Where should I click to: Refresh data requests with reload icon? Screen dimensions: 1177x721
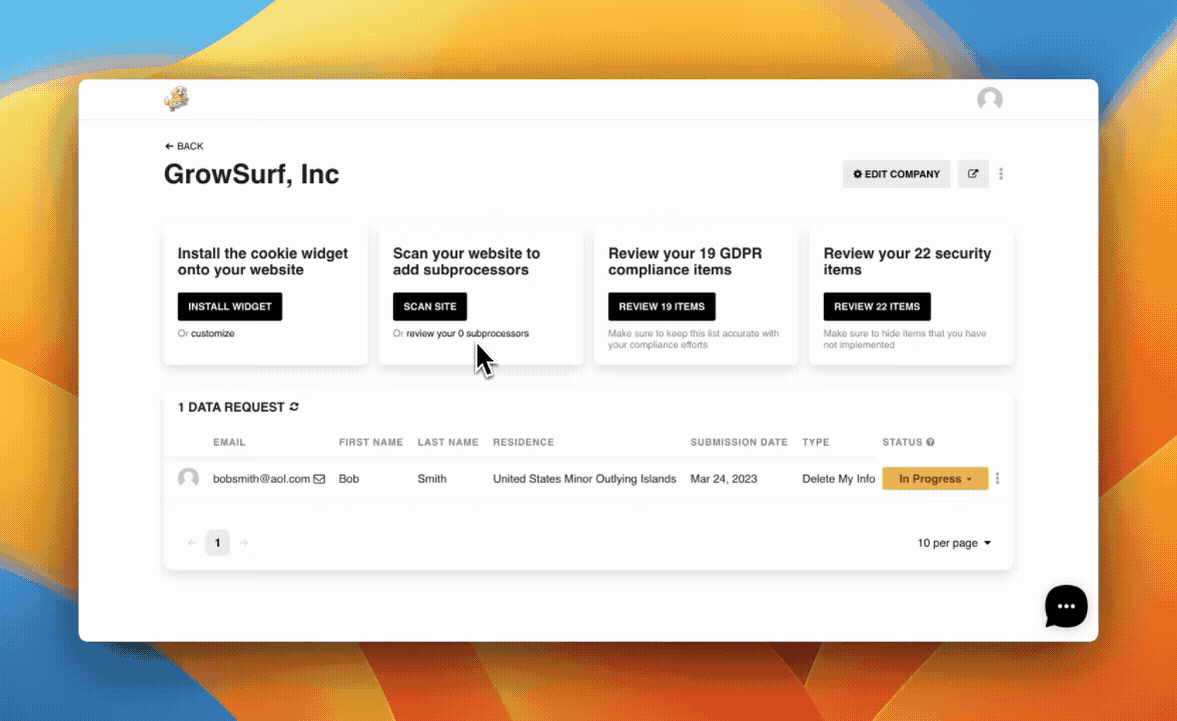(x=294, y=407)
